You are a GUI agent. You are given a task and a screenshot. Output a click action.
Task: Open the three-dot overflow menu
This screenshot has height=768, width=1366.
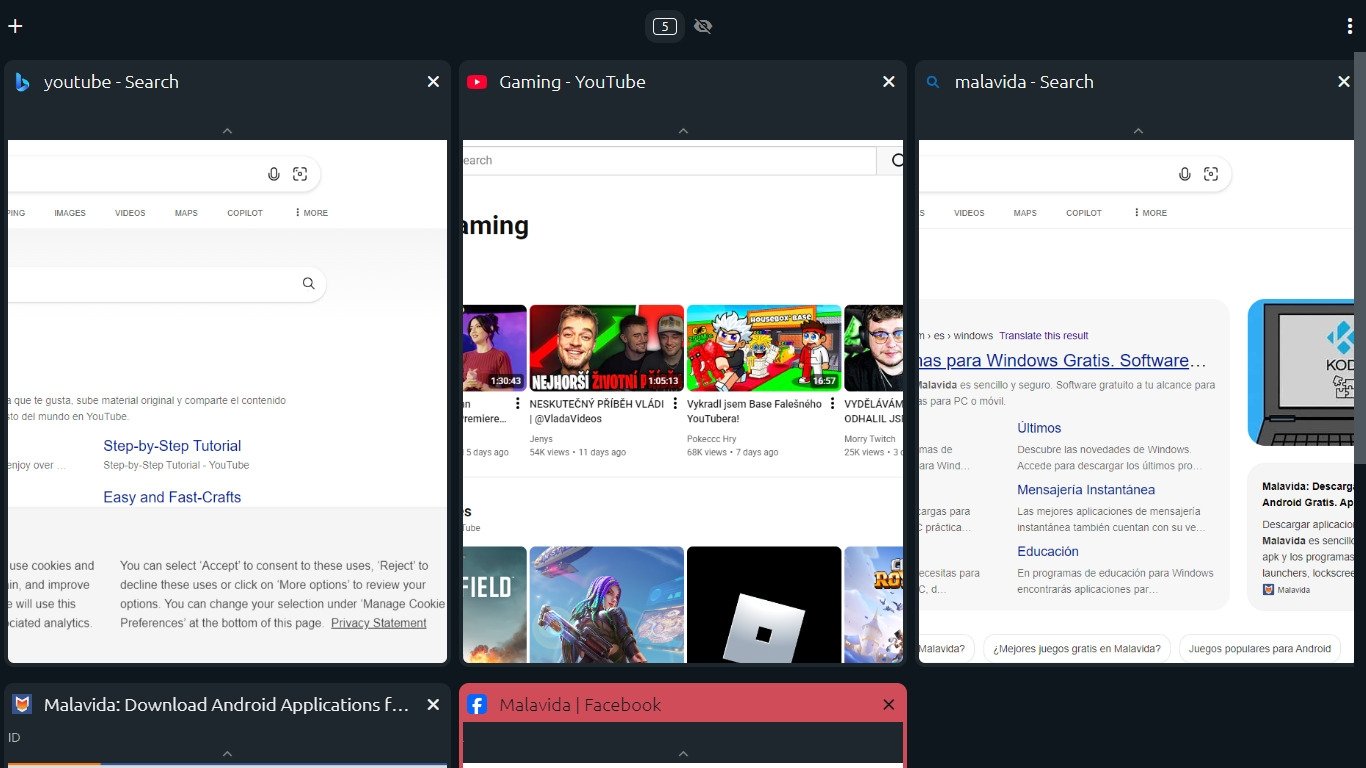(x=1349, y=27)
